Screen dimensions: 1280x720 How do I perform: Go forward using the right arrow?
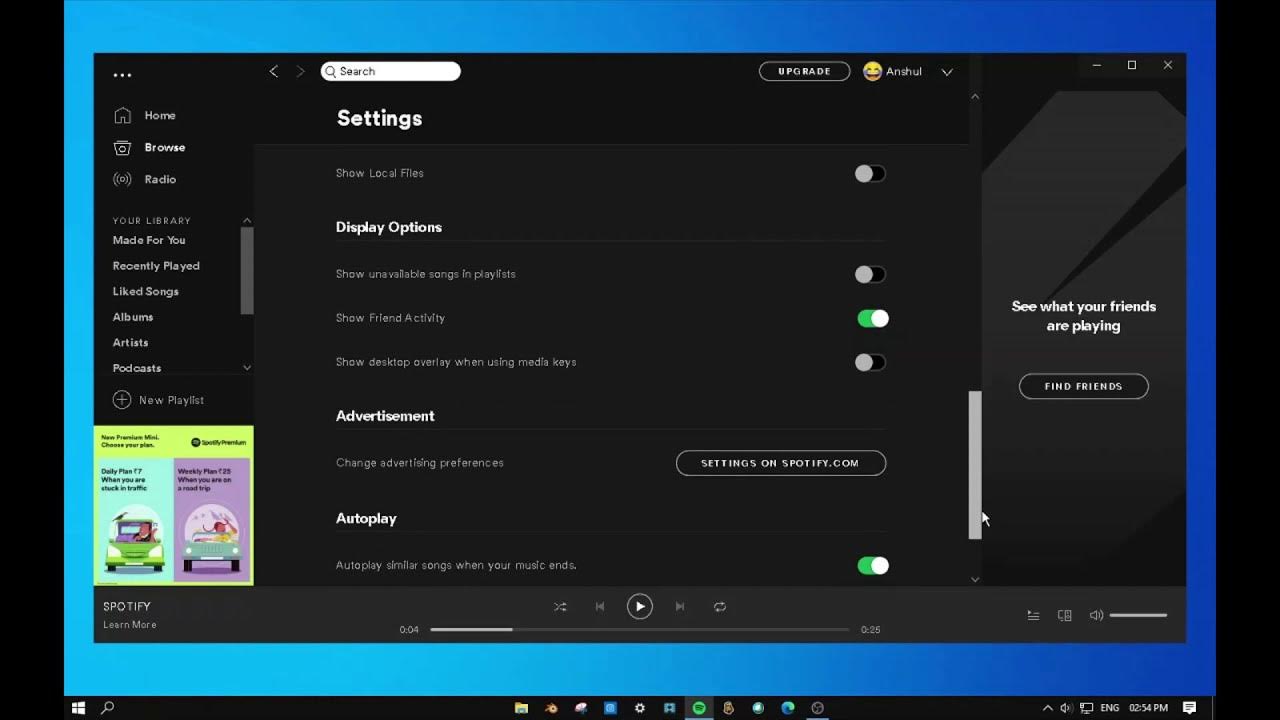coord(300,71)
